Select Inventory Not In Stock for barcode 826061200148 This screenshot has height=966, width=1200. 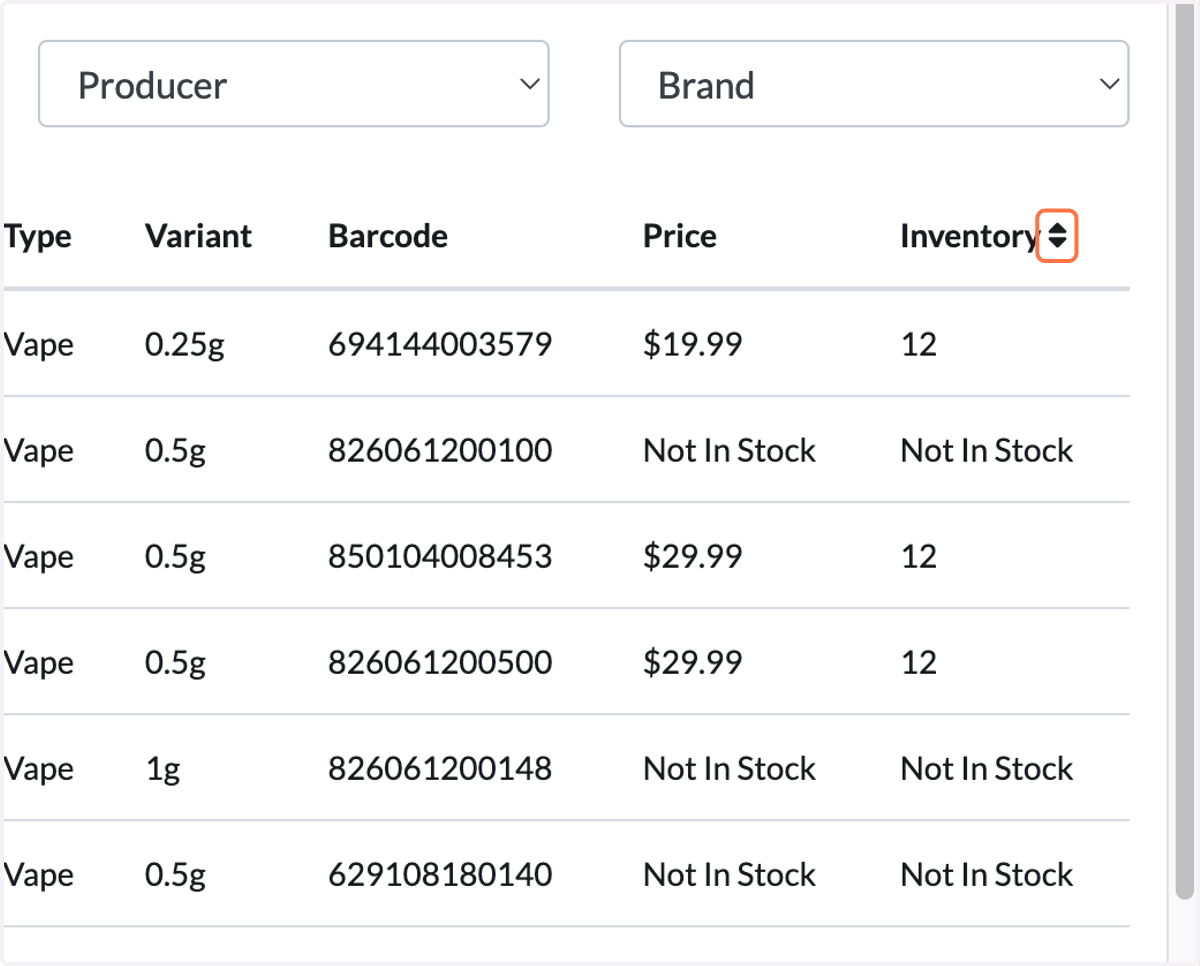[987, 768]
